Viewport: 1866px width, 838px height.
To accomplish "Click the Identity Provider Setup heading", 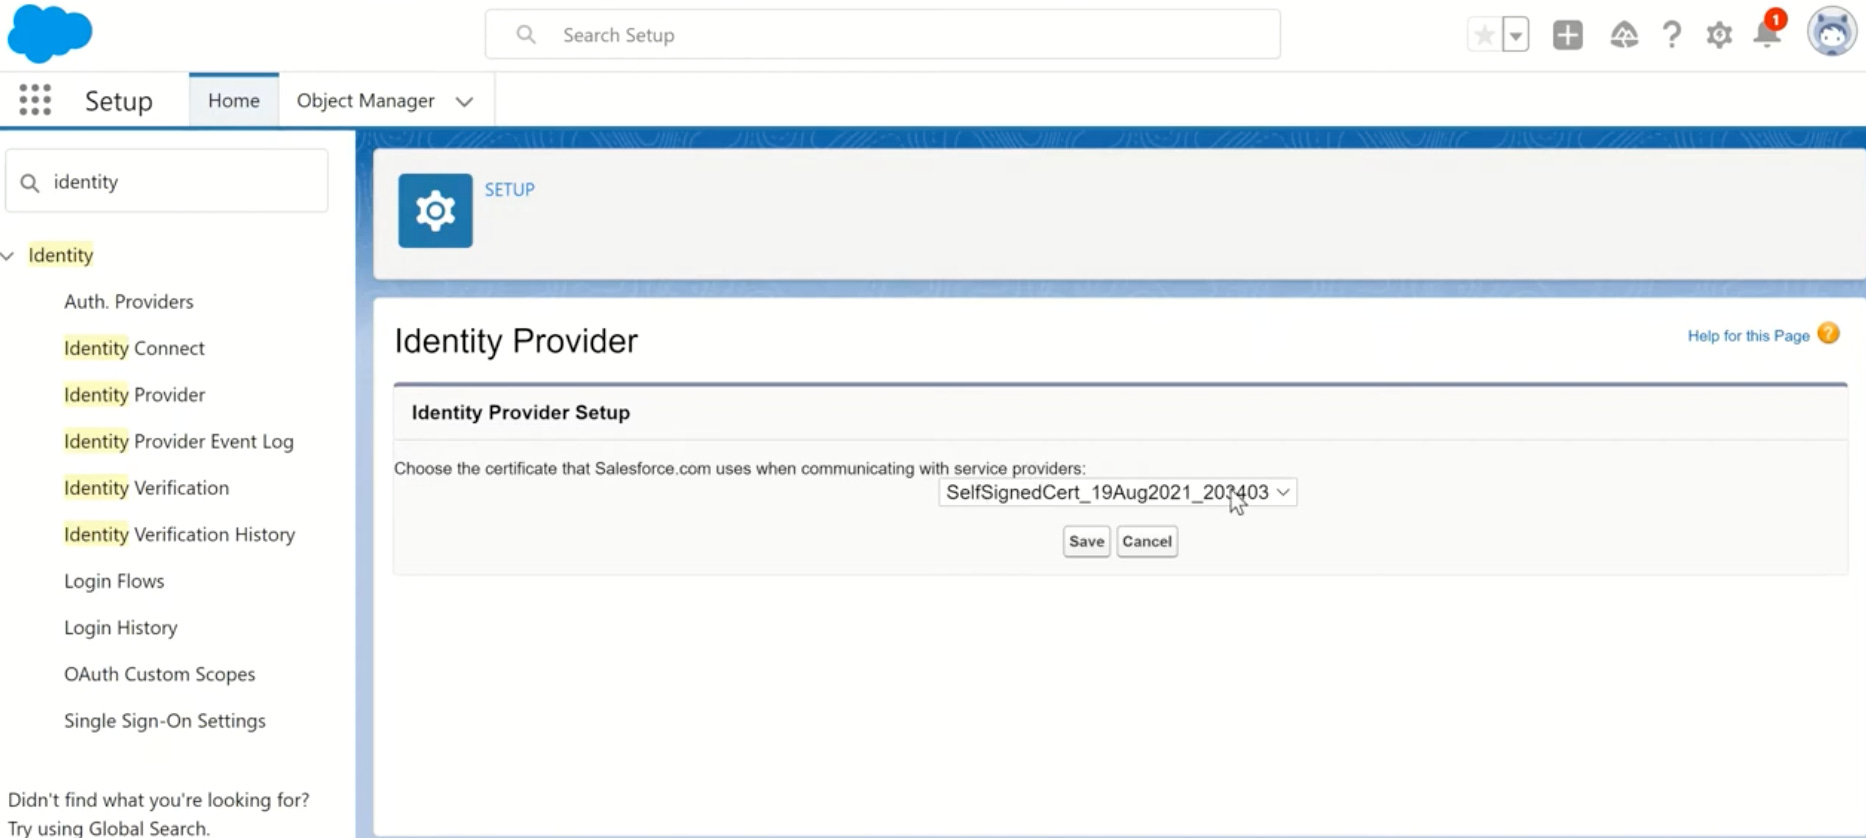I will tap(521, 412).
